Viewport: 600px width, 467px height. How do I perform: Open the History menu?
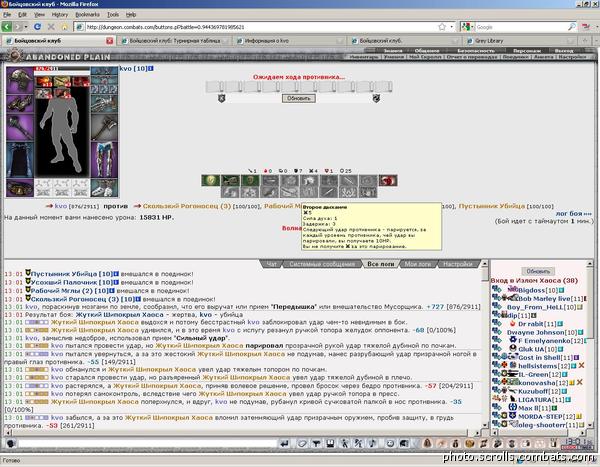60,15
